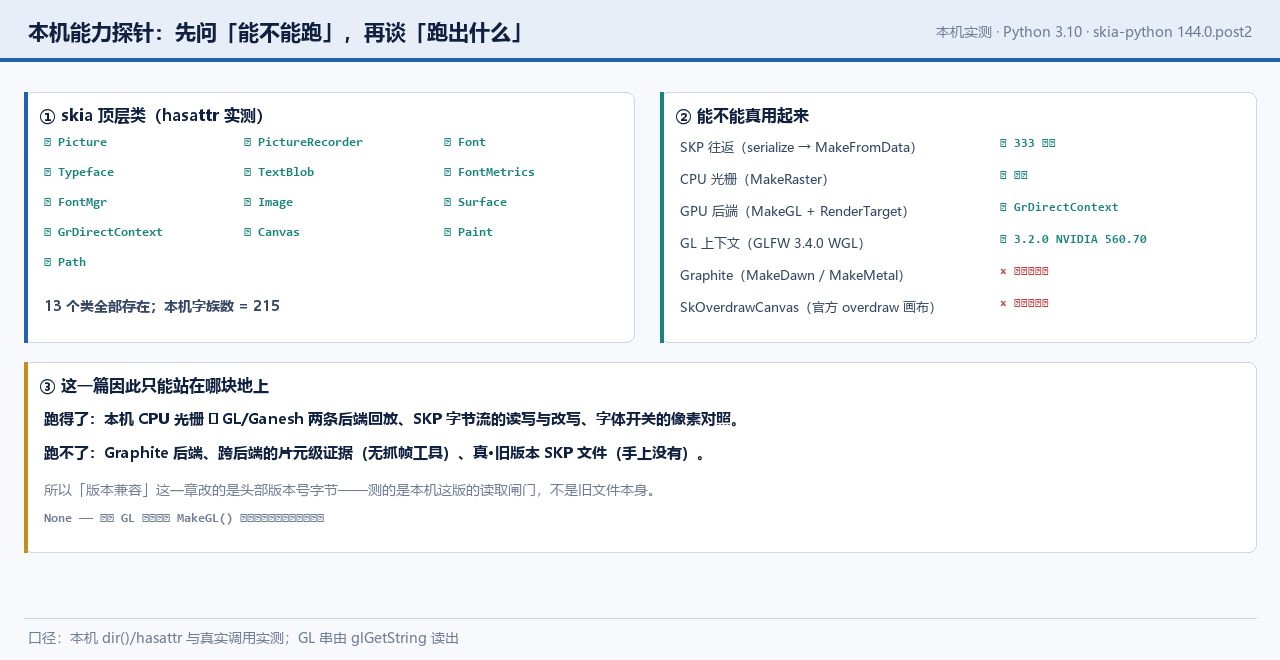The image size is (1280, 660).
Task: Select the note starting '所以「版本兼容」这一章'
Action: coord(350,490)
